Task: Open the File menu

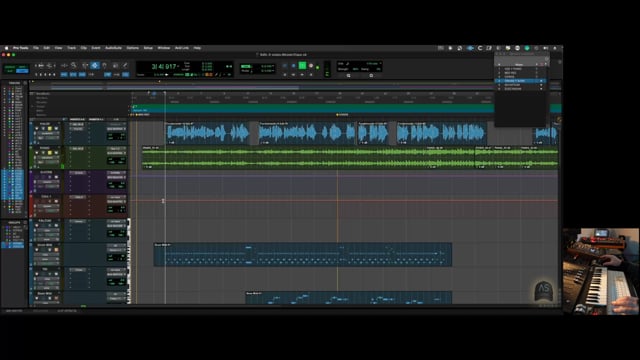Action: point(36,48)
